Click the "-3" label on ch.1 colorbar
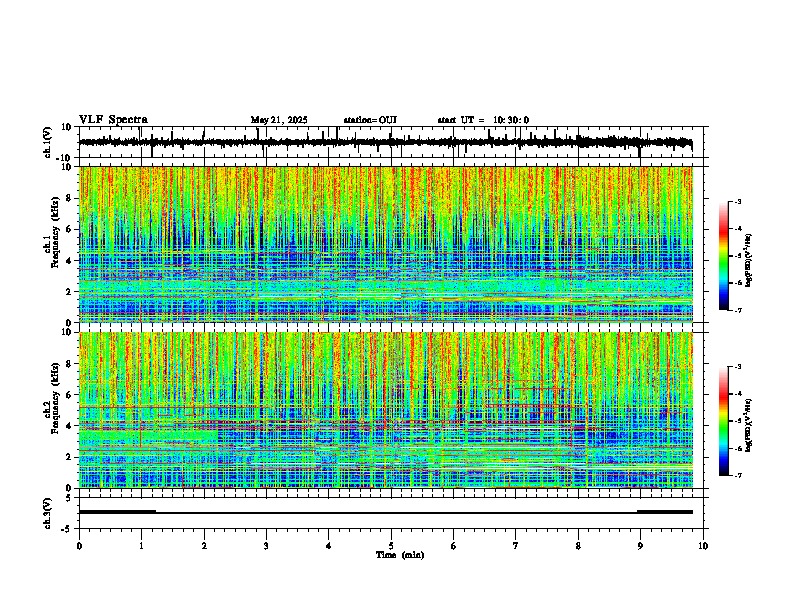This screenshot has height=612, width=792. point(737,201)
